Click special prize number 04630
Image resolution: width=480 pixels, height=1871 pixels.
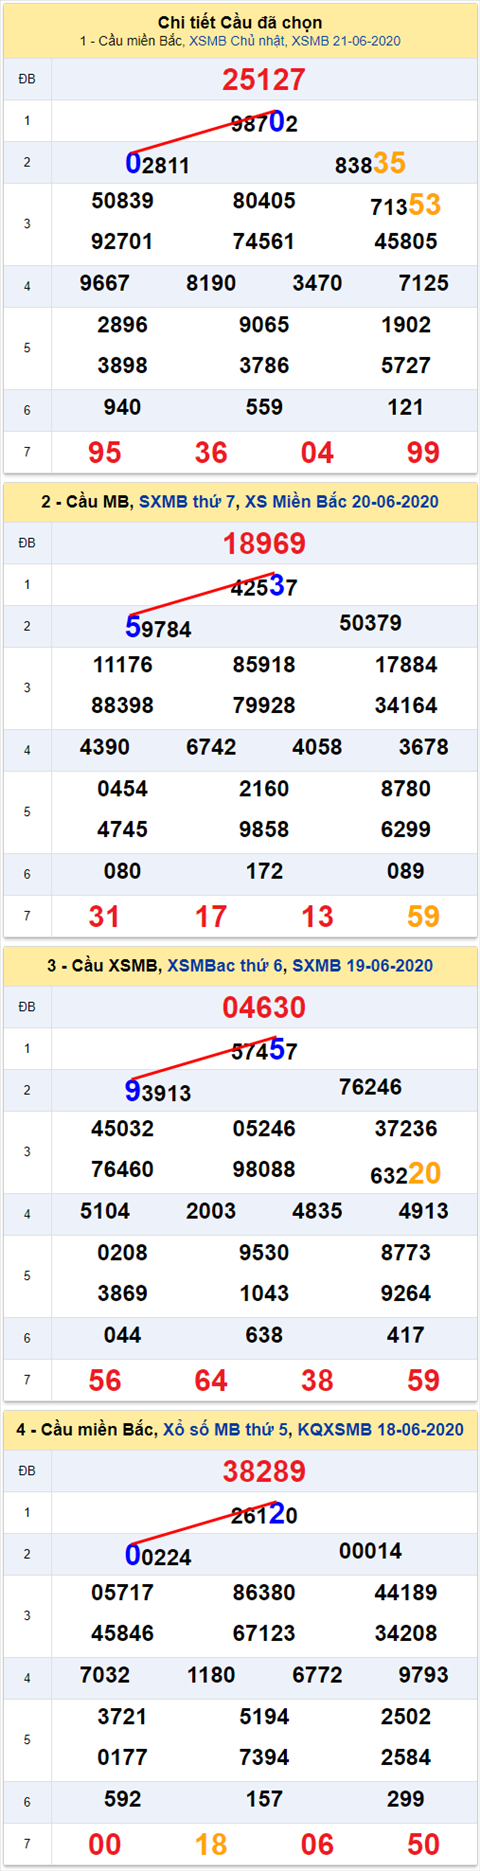point(264,1008)
